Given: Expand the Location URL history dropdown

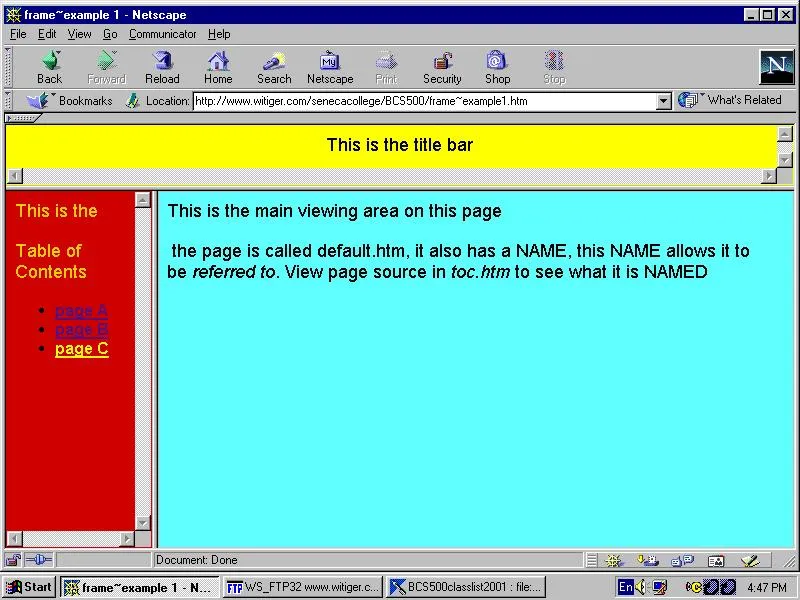Looking at the screenshot, I should pos(662,100).
